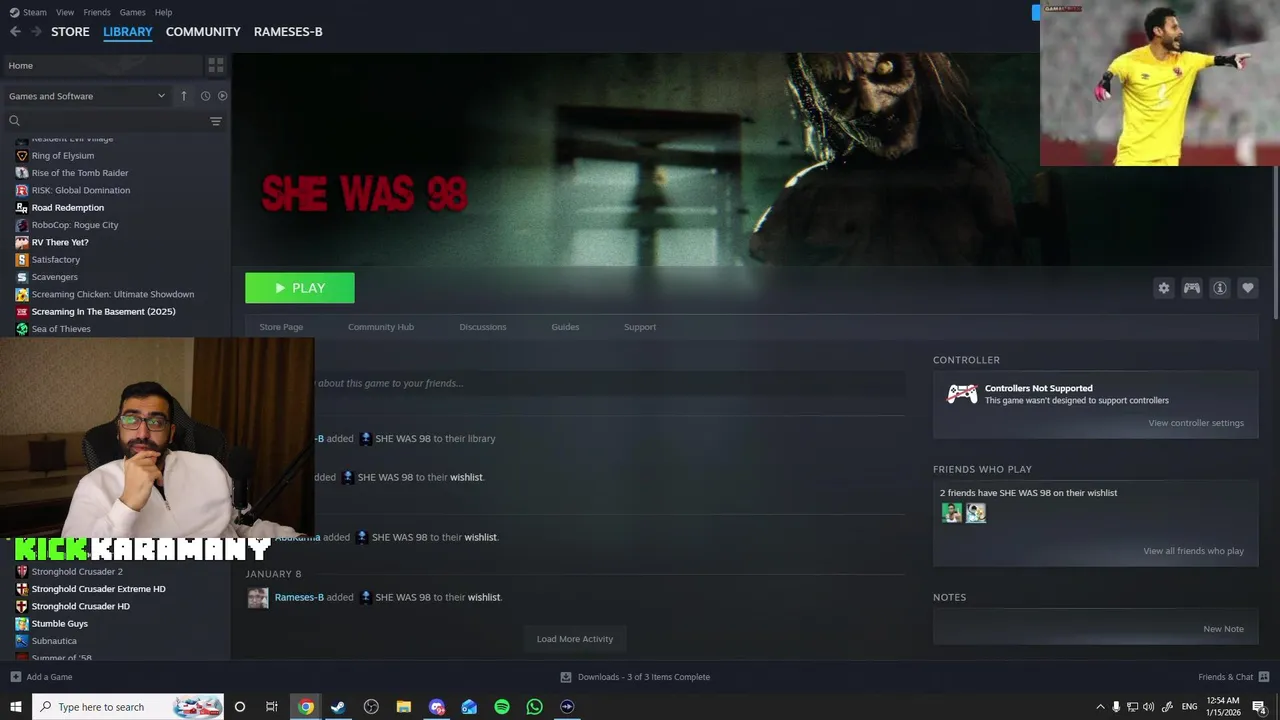Click first friend avatar in Friends Who Play
This screenshot has height=720, width=1280.
click(952, 513)
